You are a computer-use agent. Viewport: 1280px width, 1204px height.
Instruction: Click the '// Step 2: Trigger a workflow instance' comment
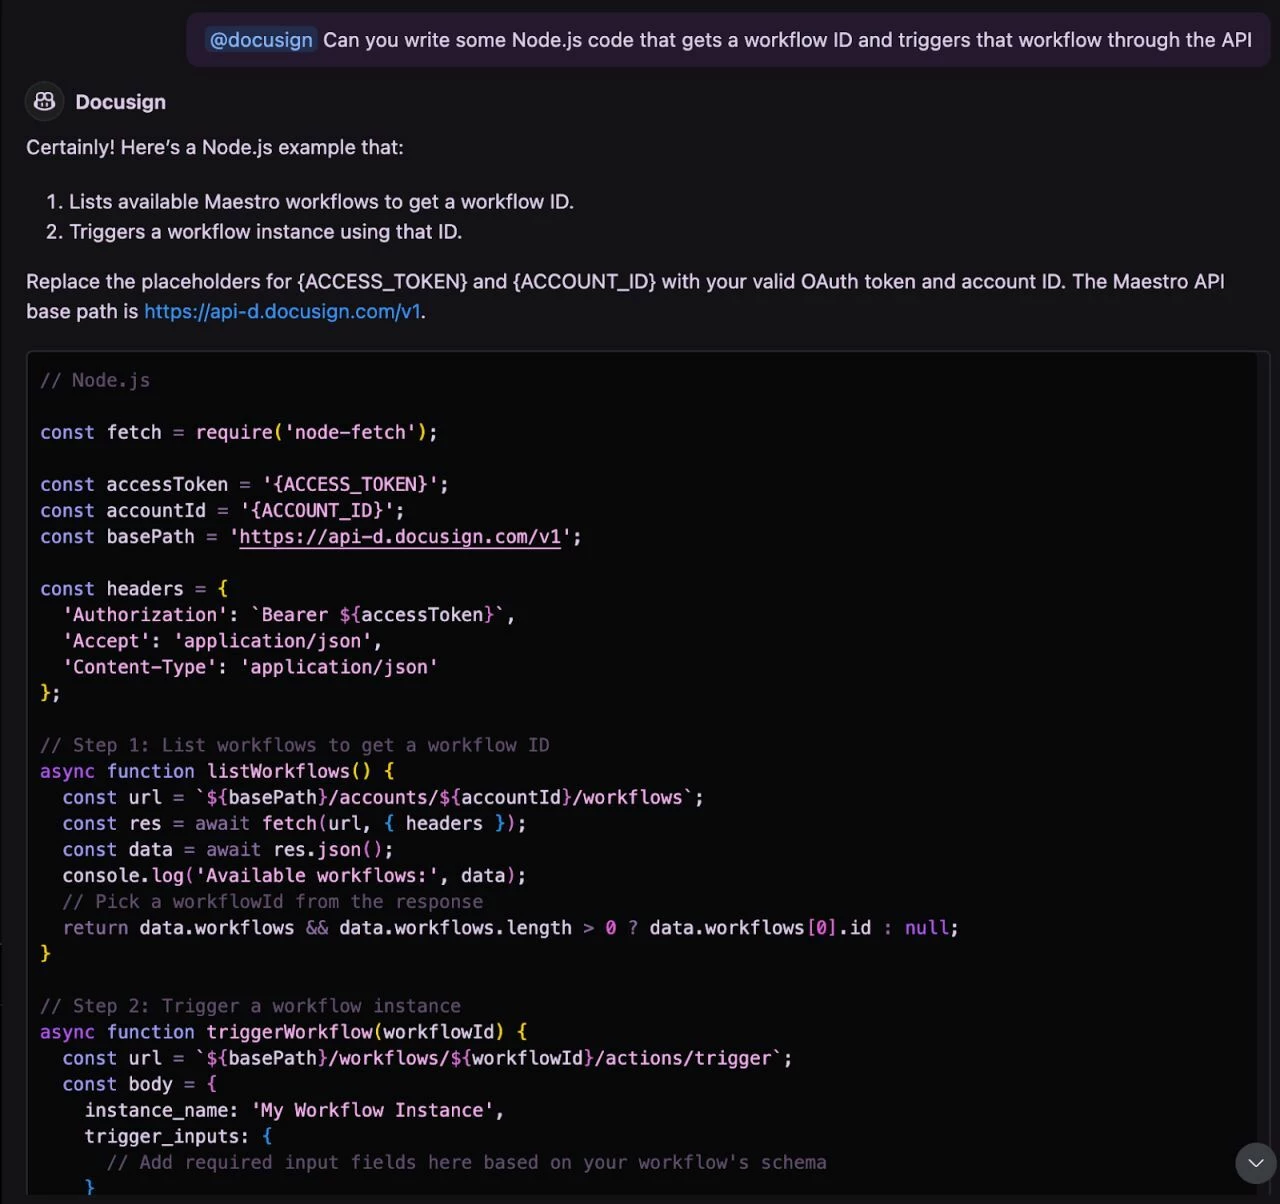tap(250, 1006)
